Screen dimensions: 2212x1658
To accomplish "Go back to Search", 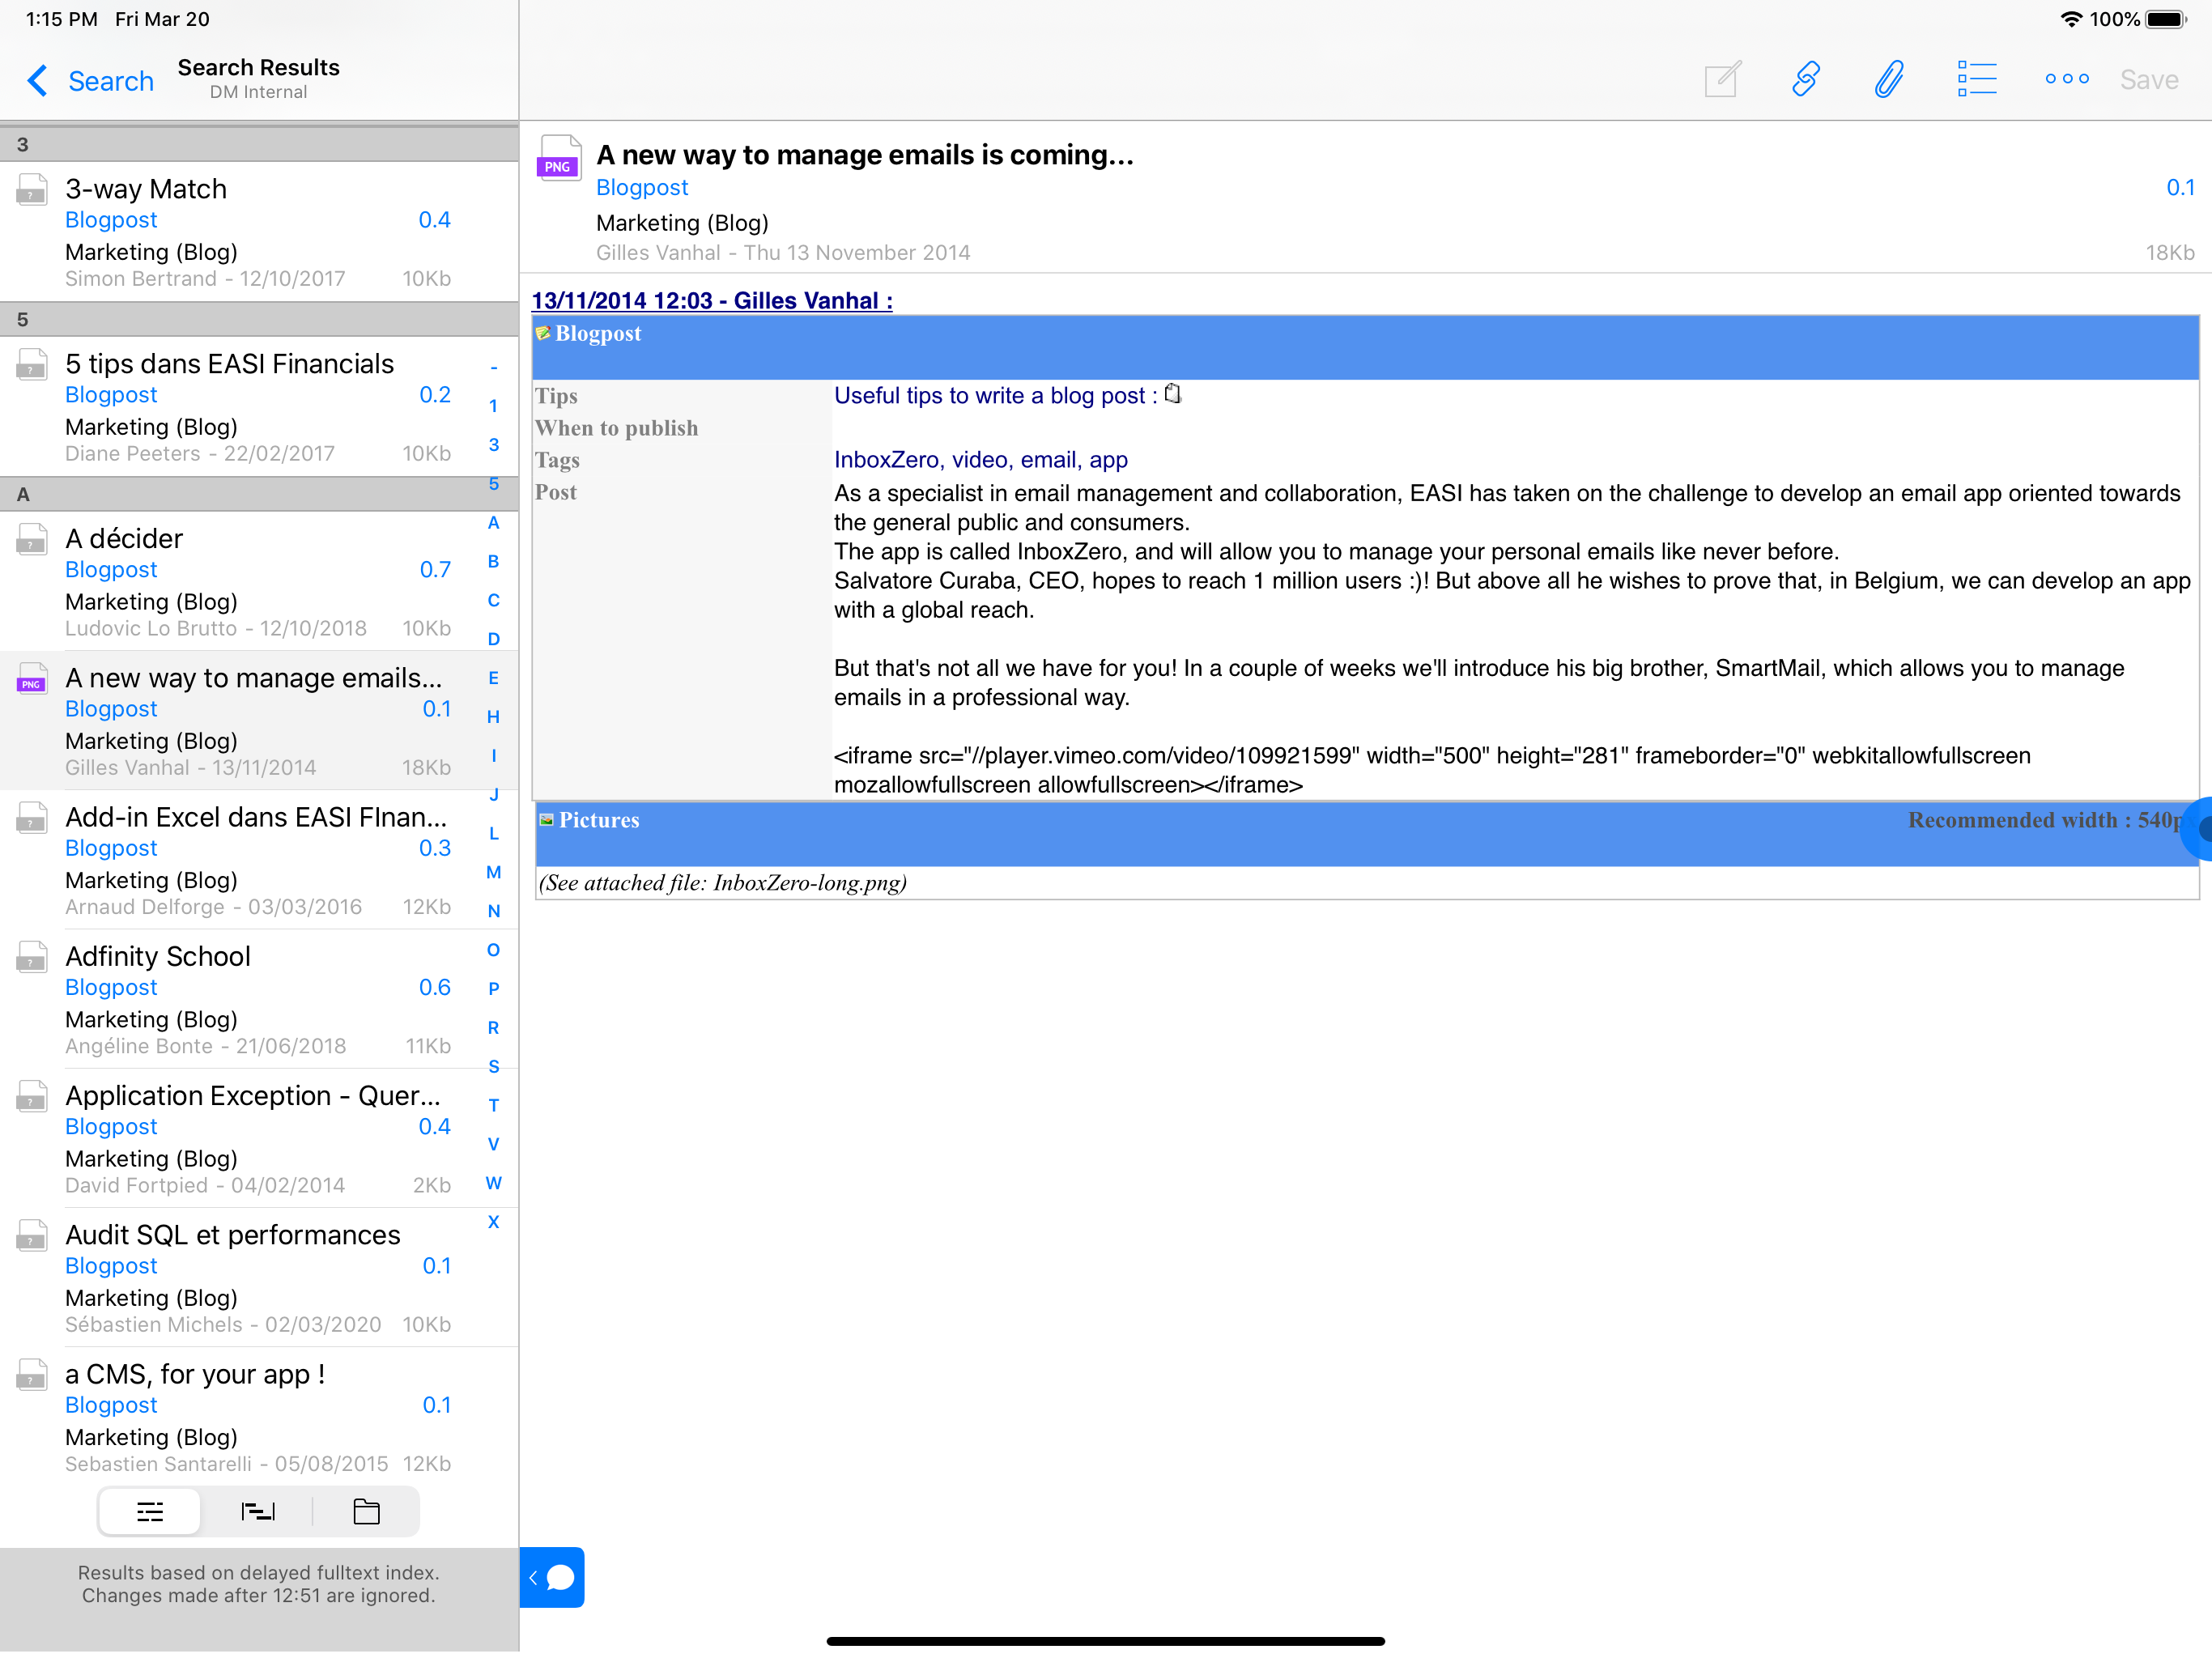I will pos(90,80).
